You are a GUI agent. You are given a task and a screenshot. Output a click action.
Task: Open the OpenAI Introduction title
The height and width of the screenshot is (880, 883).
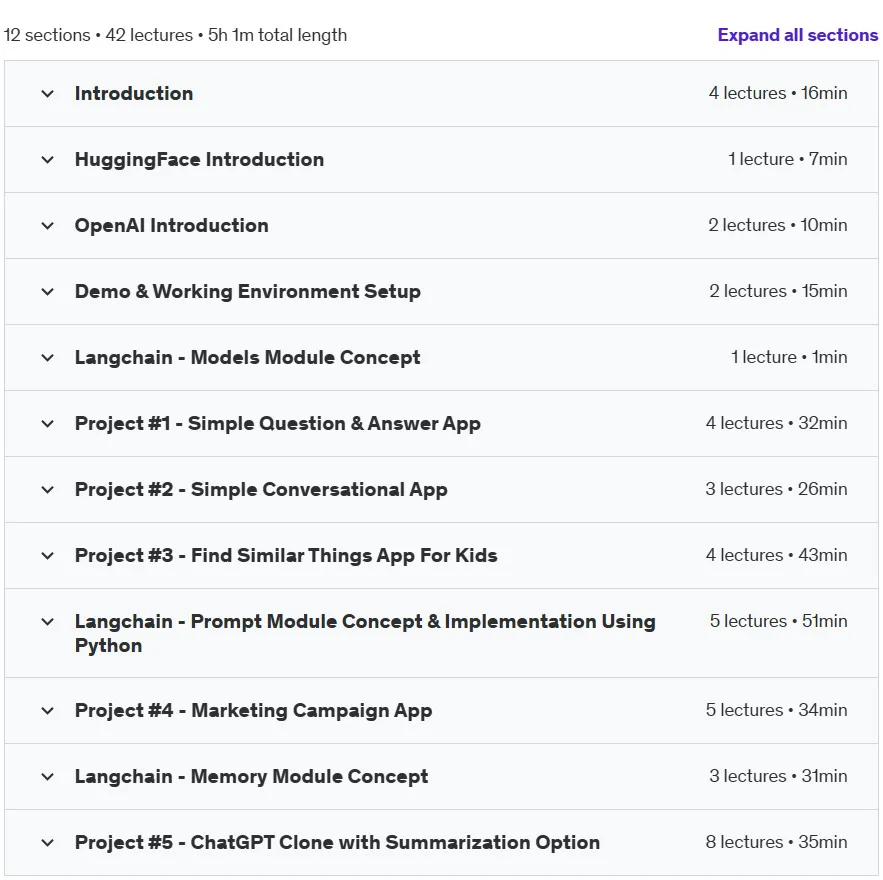172,225
